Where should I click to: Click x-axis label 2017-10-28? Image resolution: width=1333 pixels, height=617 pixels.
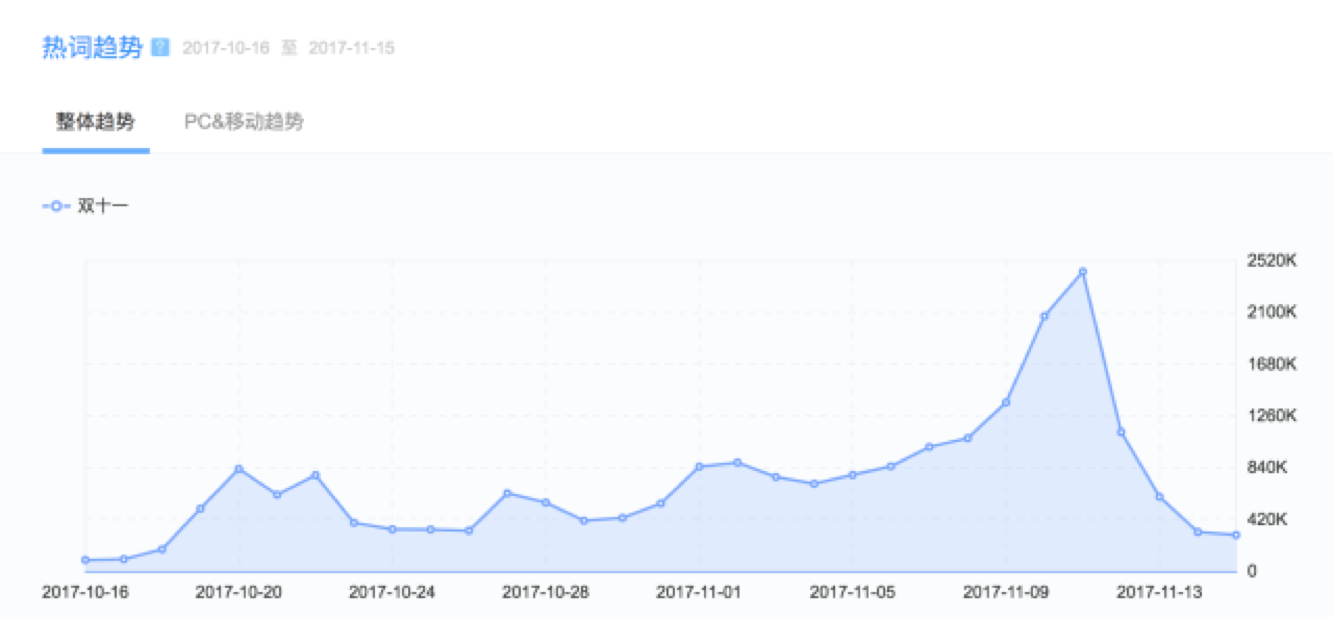(545, 592)
